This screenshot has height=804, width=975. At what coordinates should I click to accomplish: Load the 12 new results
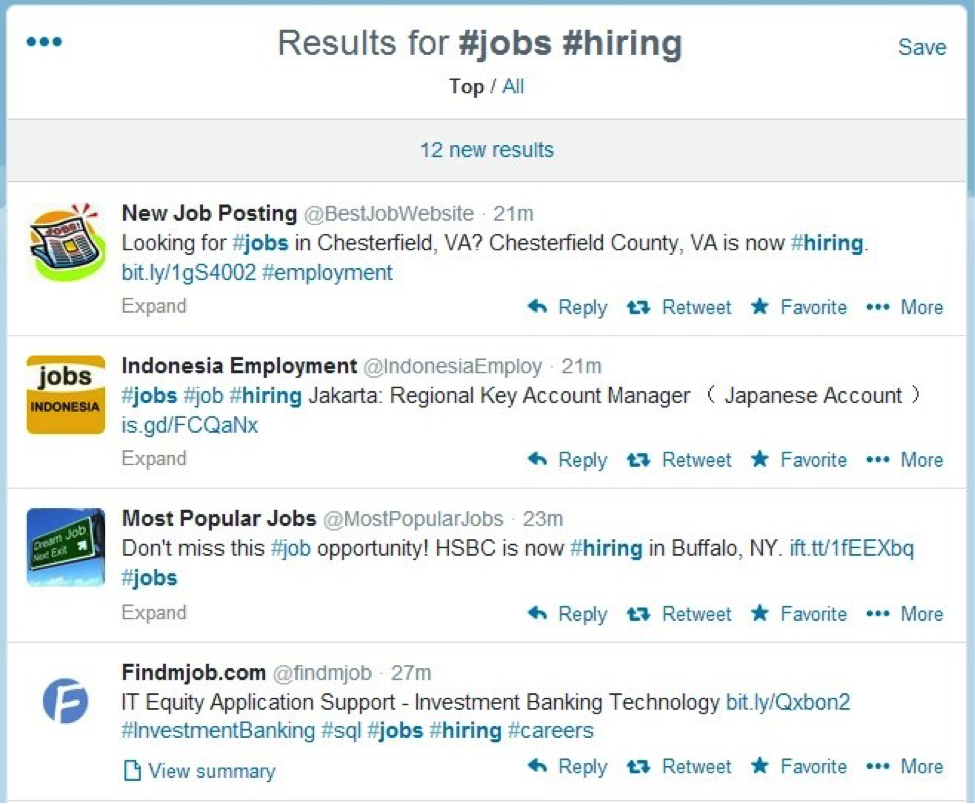pos(487,149)
